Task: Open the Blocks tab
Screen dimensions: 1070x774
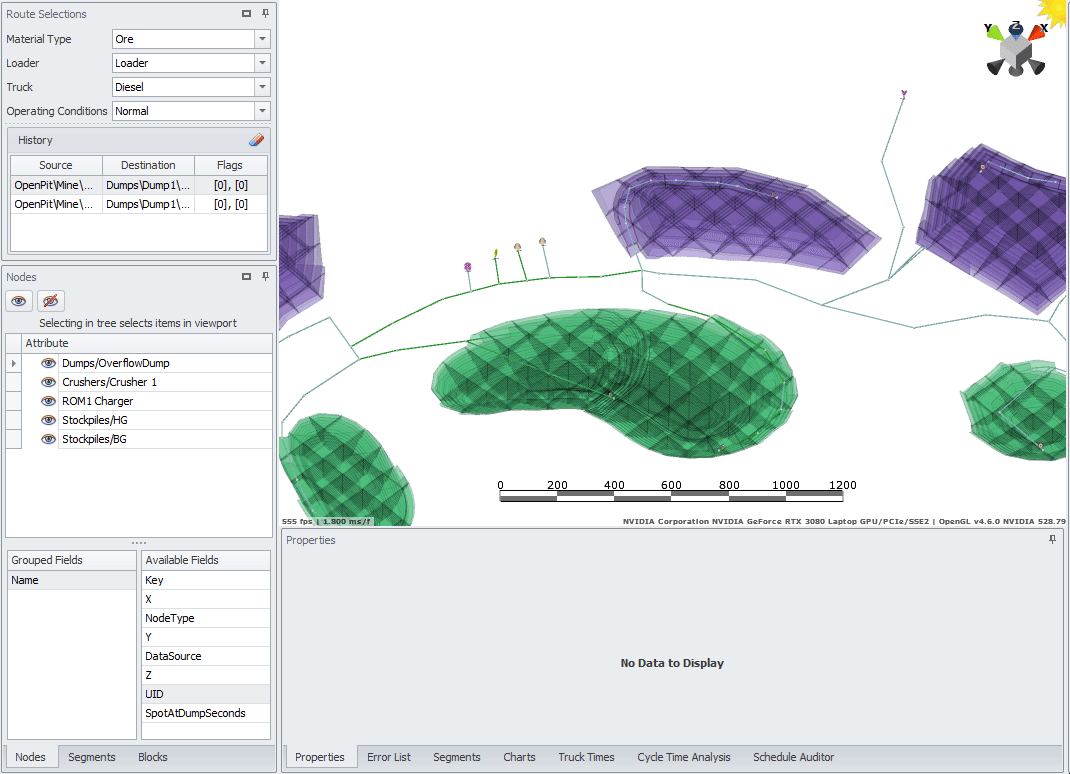Action: pos(153,757)
